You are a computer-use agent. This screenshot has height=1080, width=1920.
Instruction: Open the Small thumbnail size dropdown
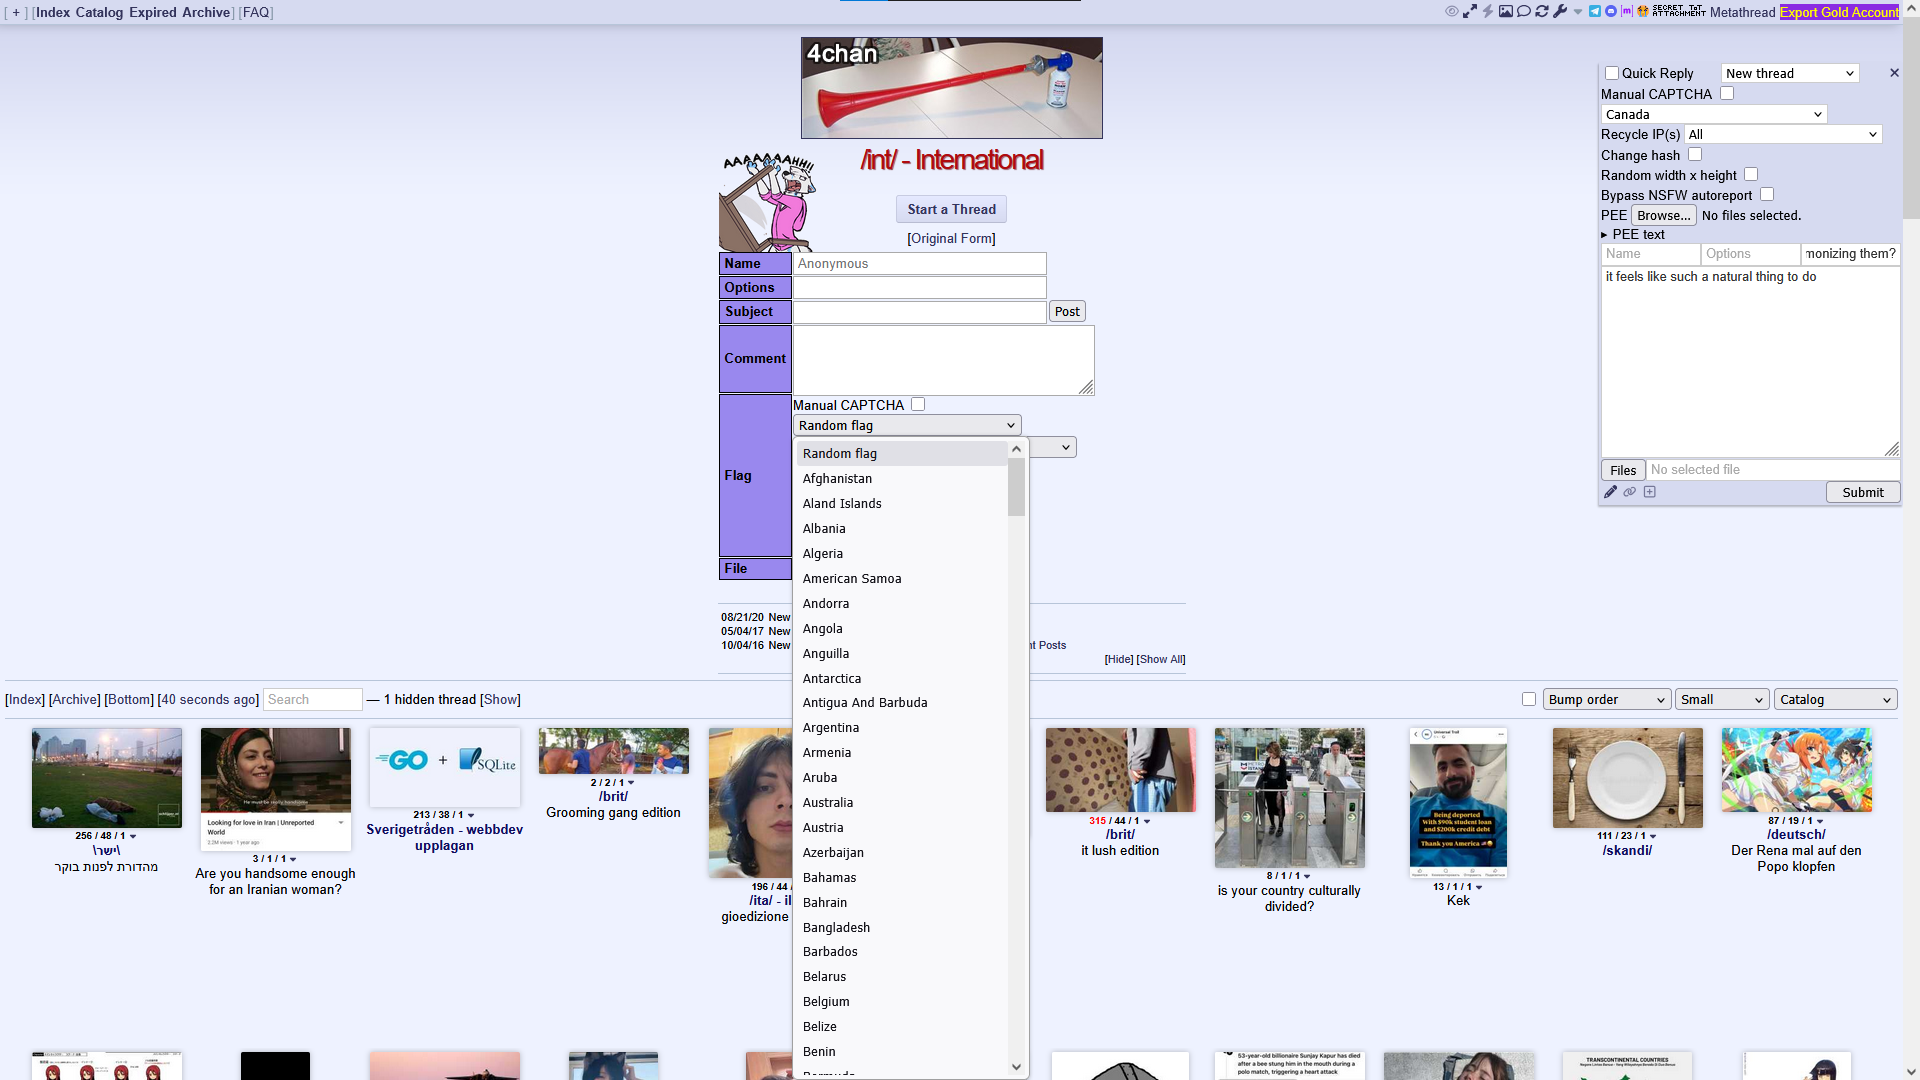tap(1722, 699)
